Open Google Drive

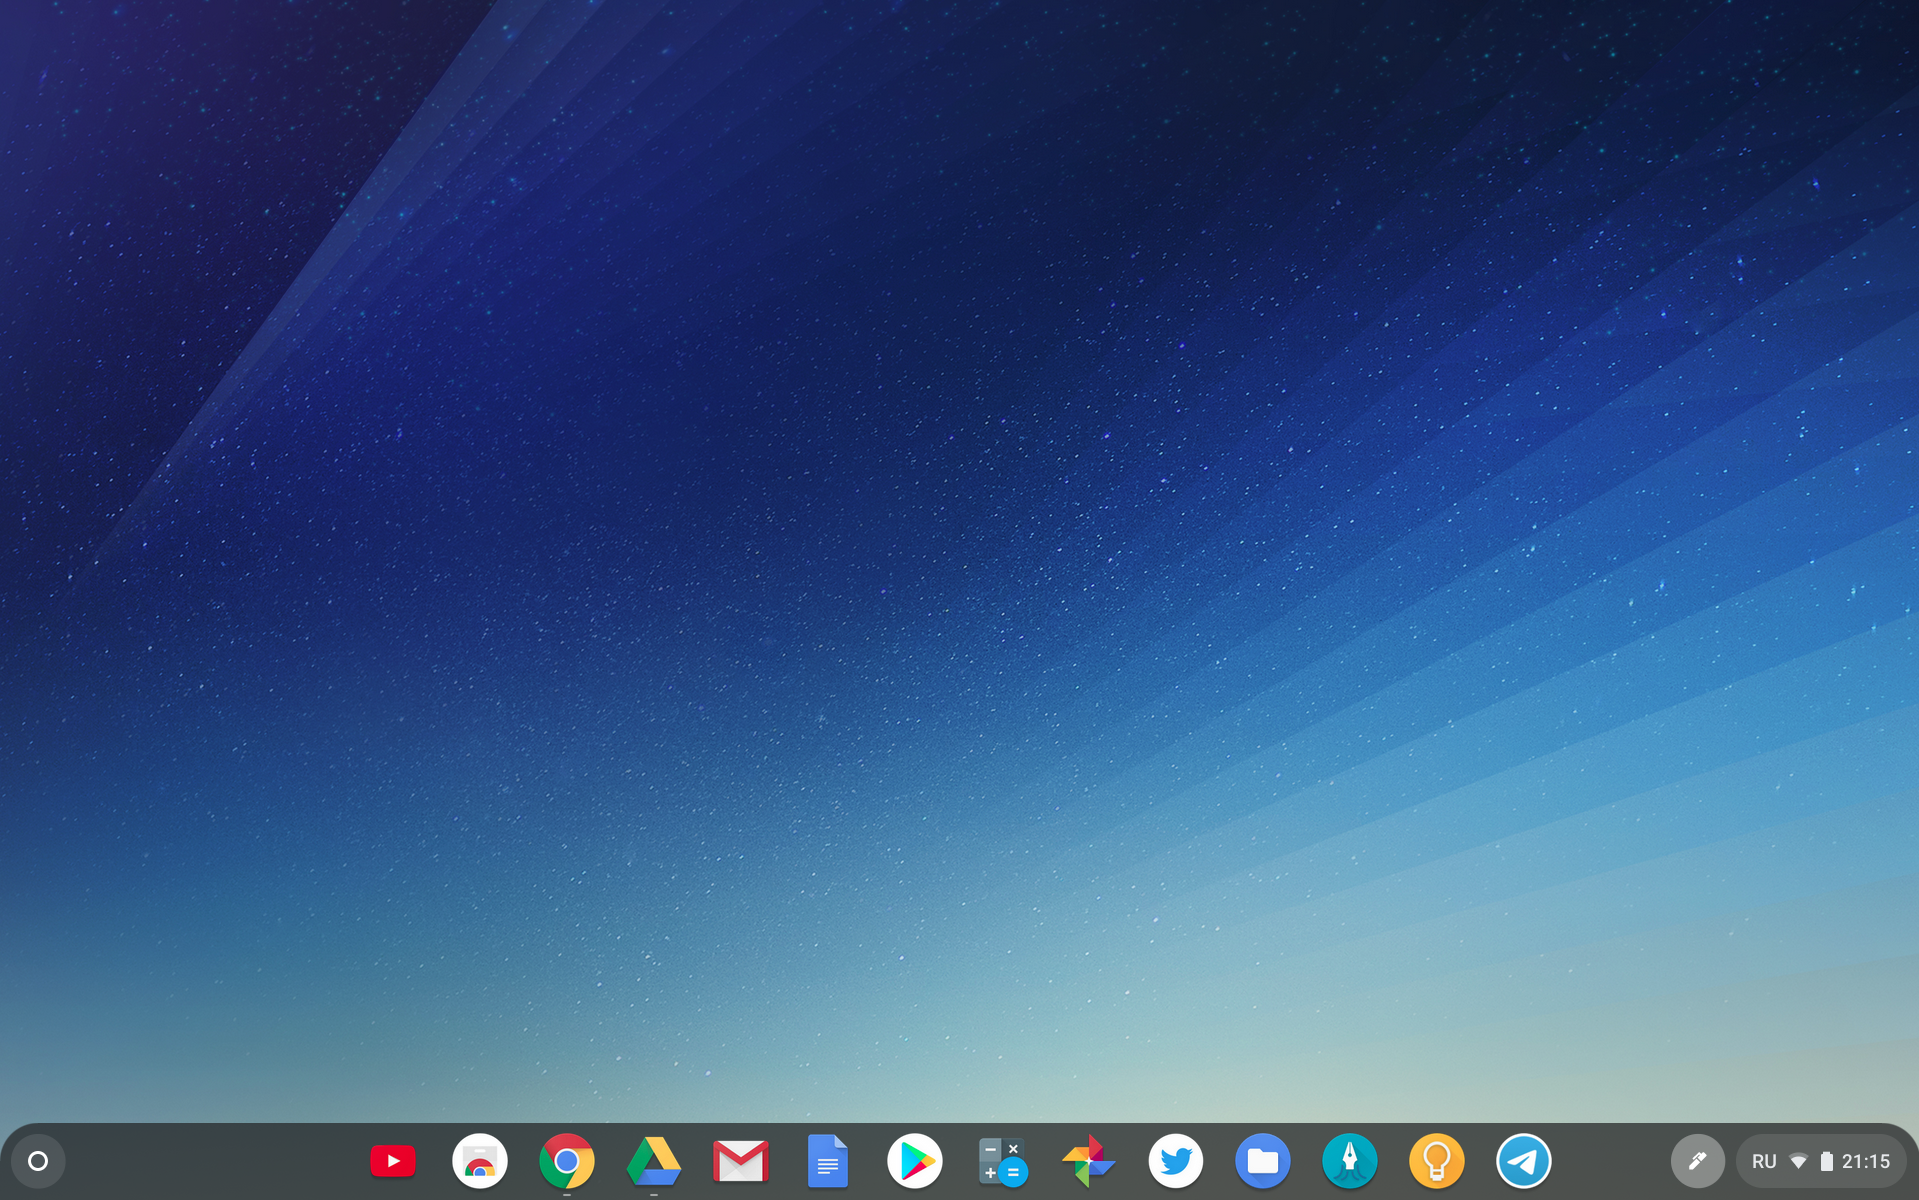point(654,1161)
